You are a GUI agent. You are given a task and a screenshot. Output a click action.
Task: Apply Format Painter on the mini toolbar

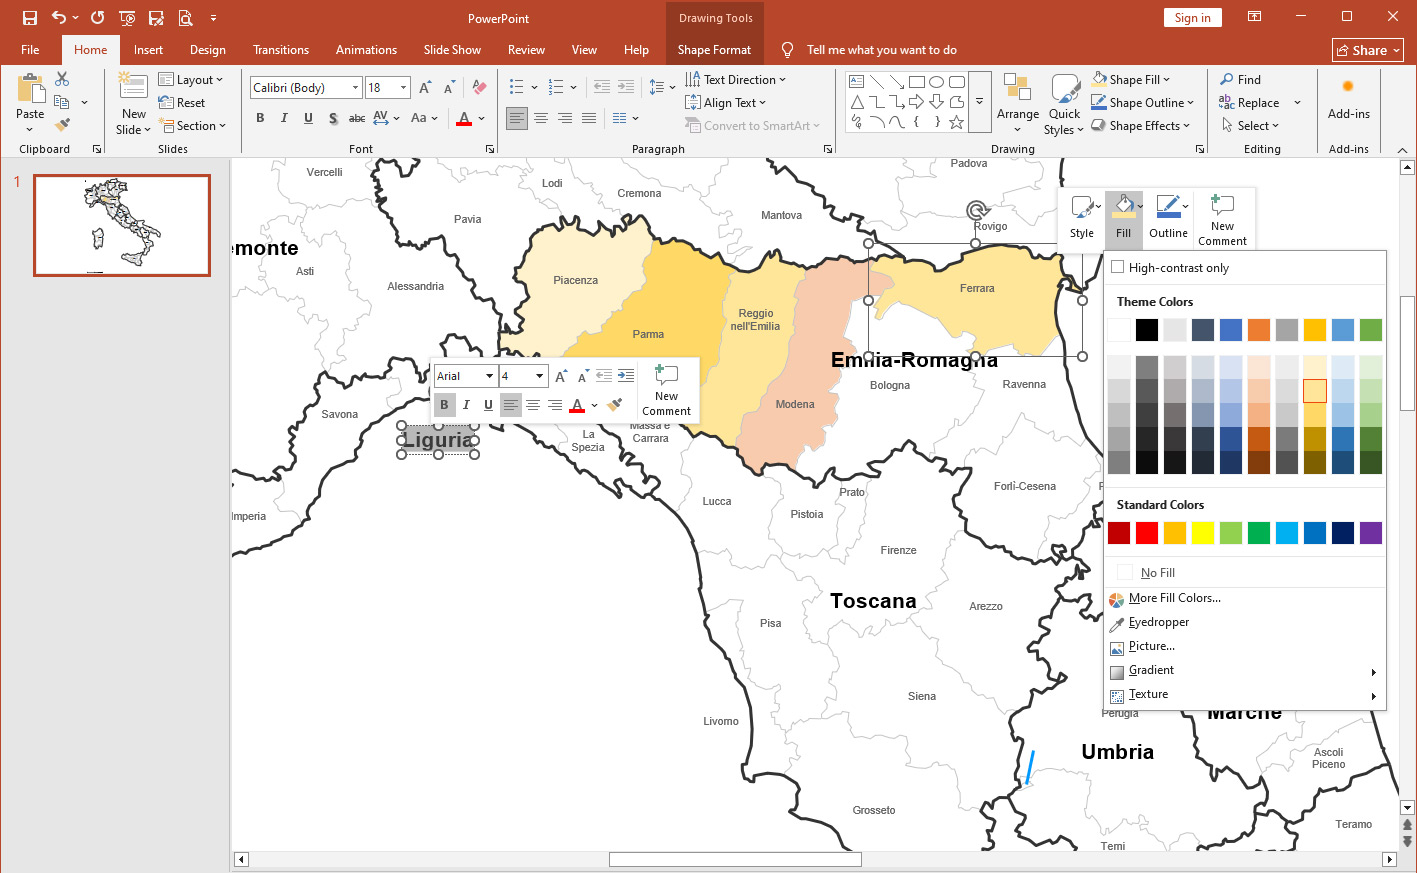pyautogui.click(x=614, y=404)
